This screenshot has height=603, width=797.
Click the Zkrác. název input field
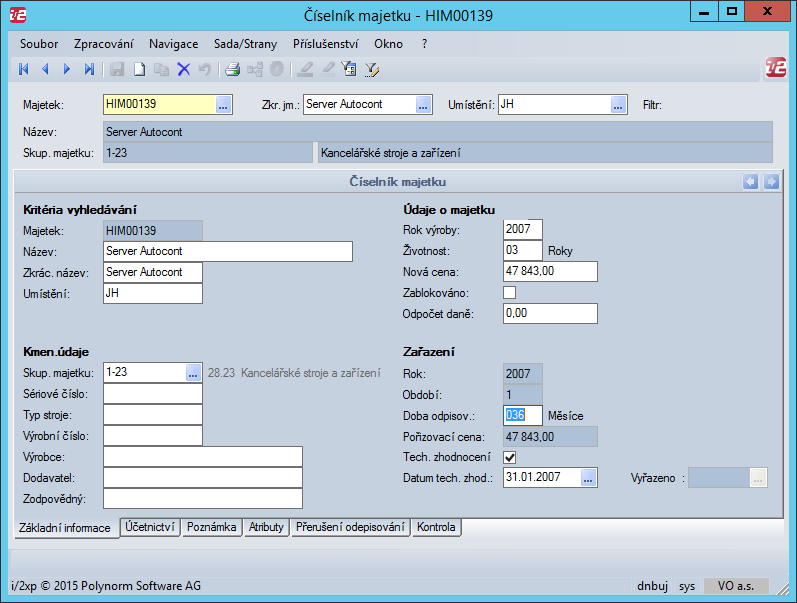click(x=152, y=272)
